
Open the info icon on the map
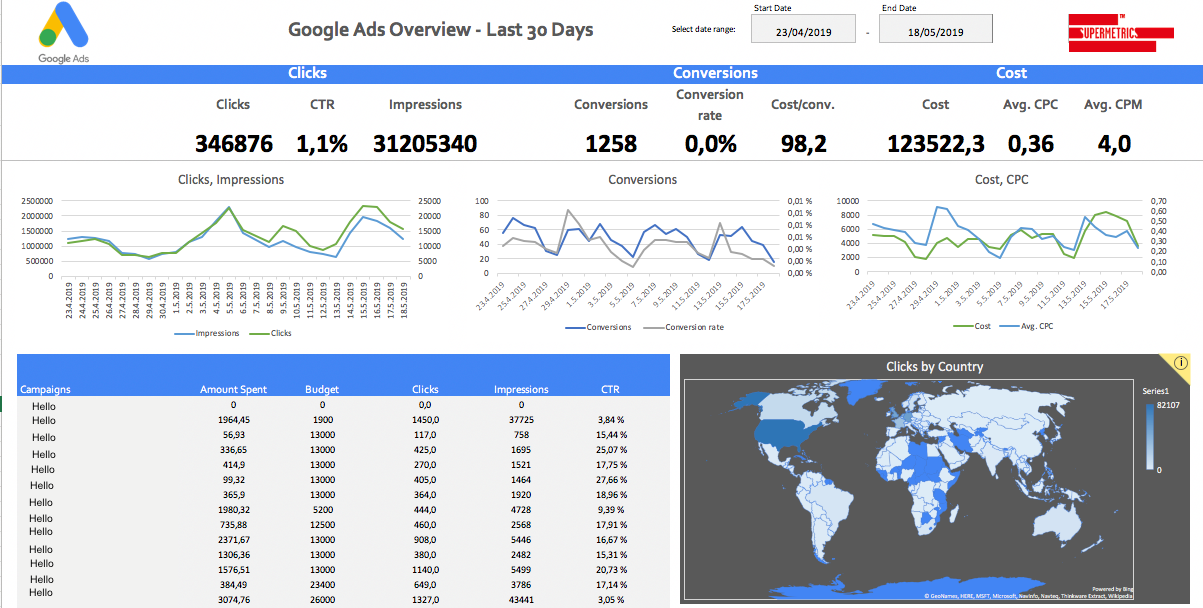coord(1180,363)
